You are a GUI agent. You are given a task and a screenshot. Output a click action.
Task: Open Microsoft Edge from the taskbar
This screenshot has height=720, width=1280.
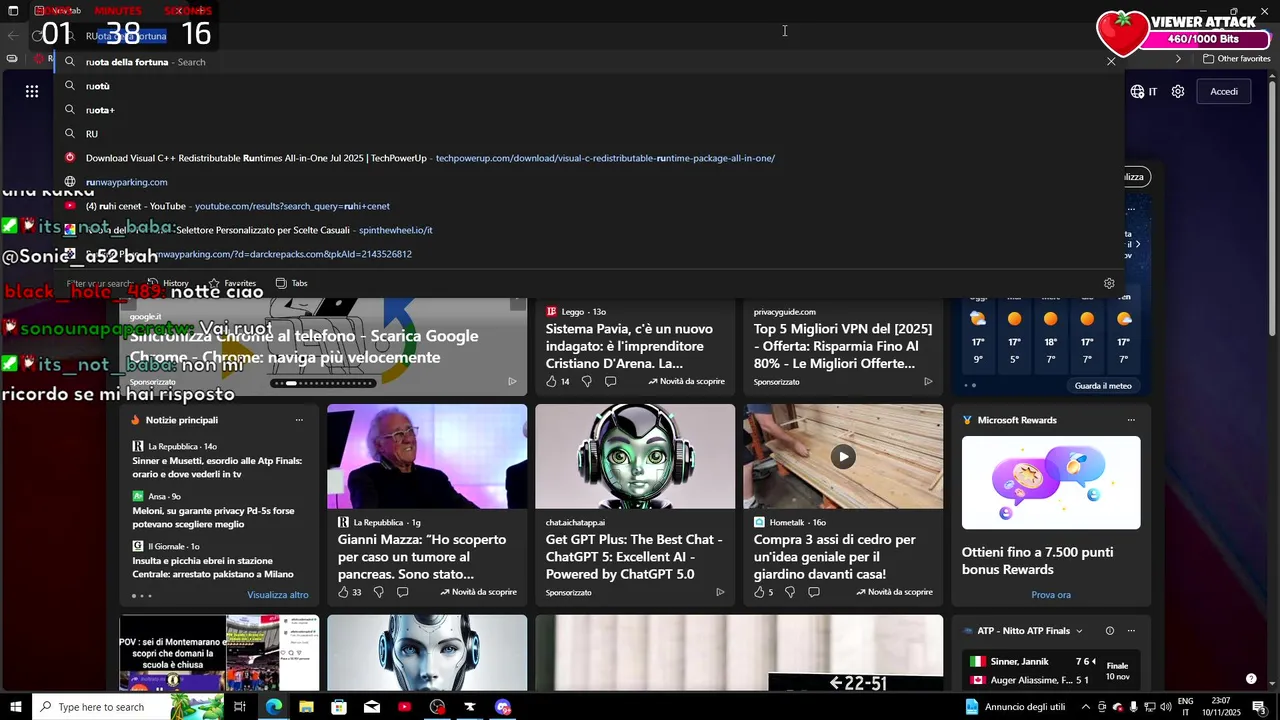(273, 707)
